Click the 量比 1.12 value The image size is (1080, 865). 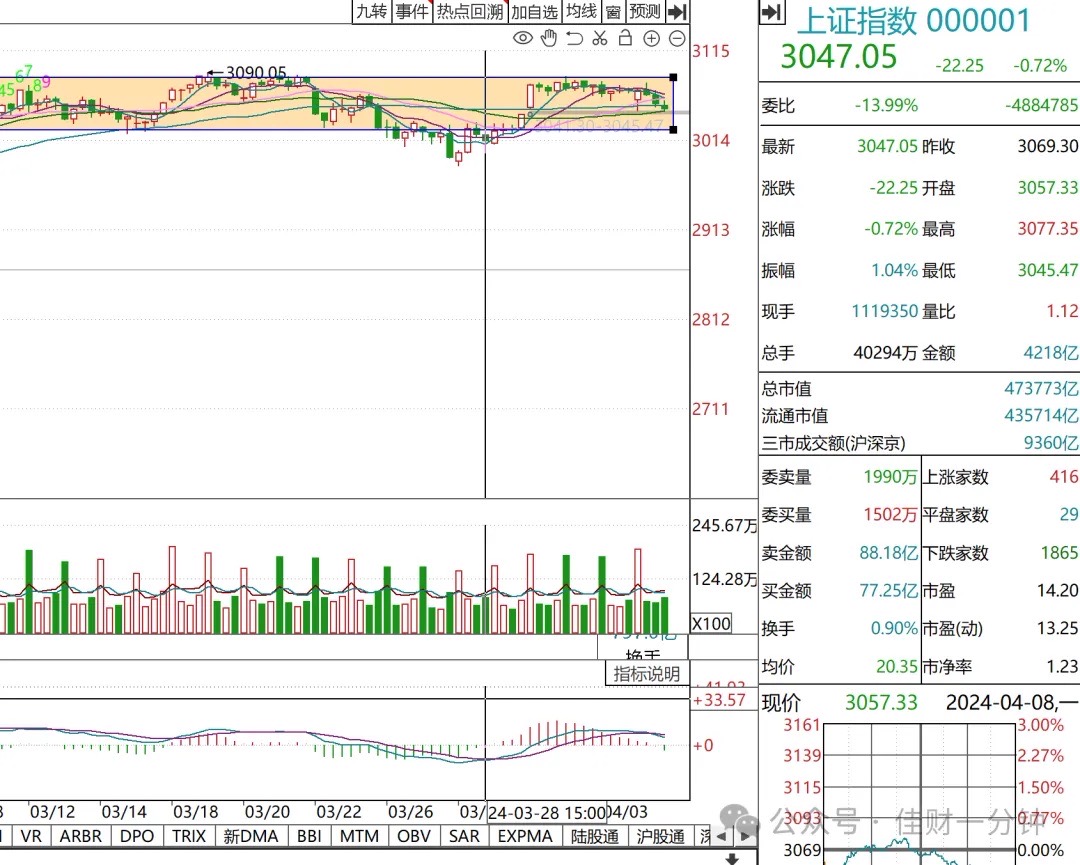point(1062,311)
